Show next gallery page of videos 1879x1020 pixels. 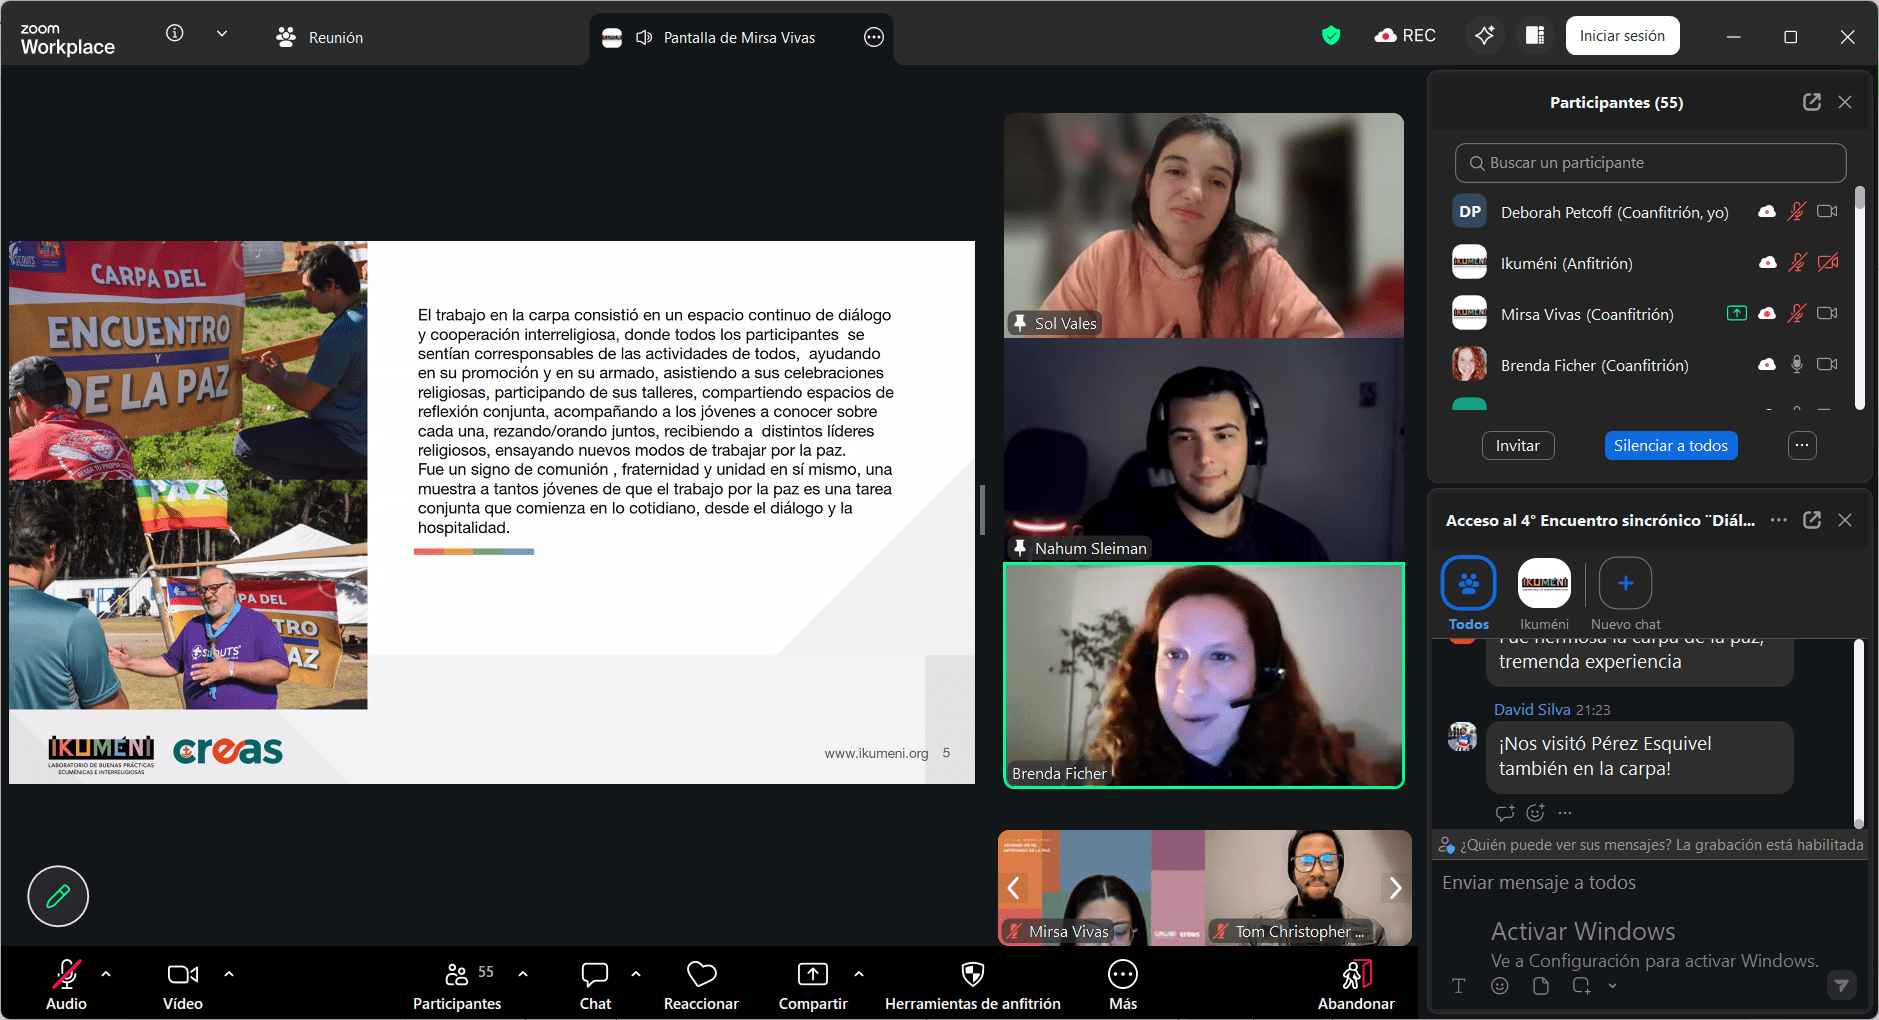point(1395,888)
